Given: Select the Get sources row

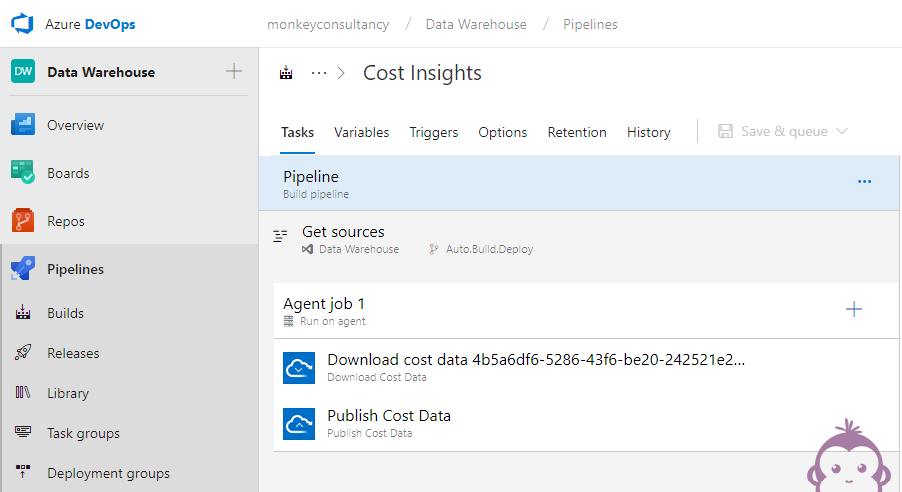Looking at the screenshot, I should tap(579, 239).
